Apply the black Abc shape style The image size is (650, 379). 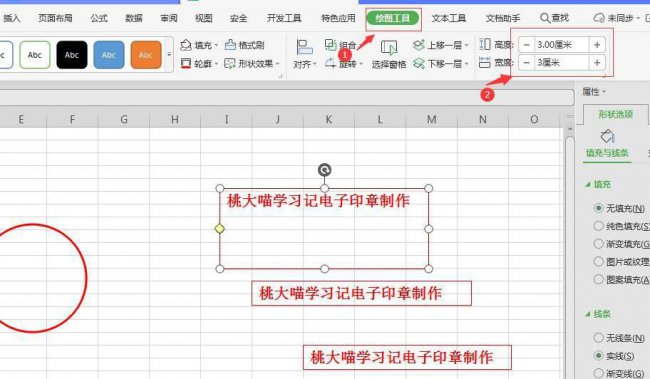point(72,55)
